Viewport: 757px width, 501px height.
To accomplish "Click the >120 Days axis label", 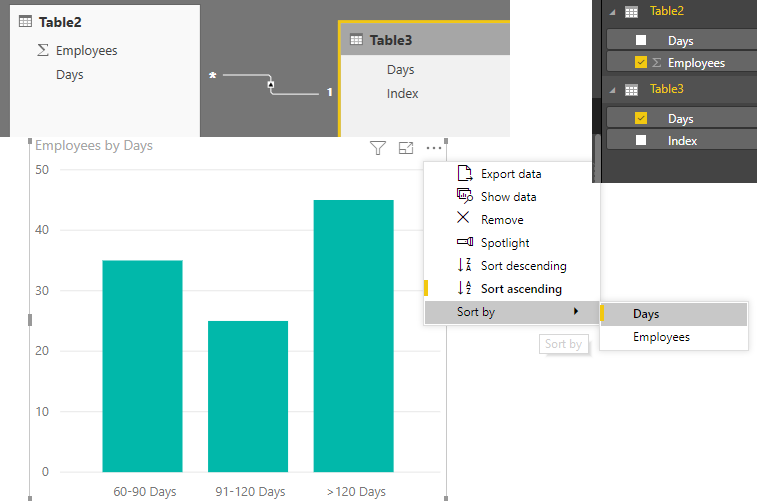I will (x=356, y=492).
